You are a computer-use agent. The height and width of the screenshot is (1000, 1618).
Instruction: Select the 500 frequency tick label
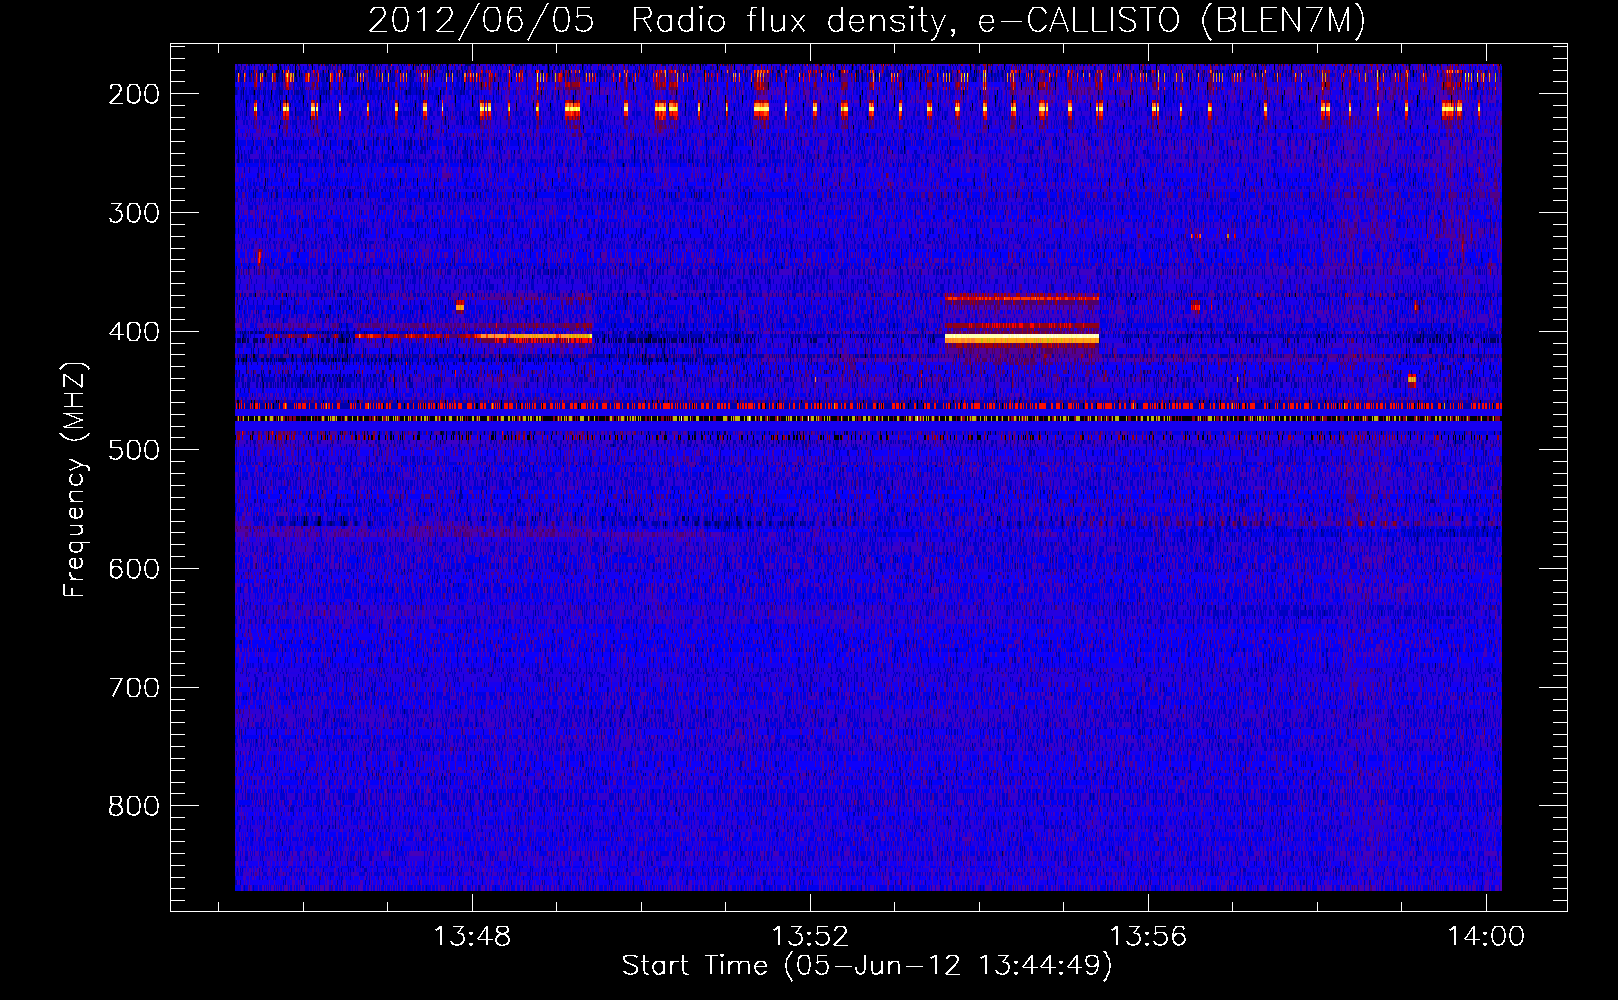(x=134, y=450)
